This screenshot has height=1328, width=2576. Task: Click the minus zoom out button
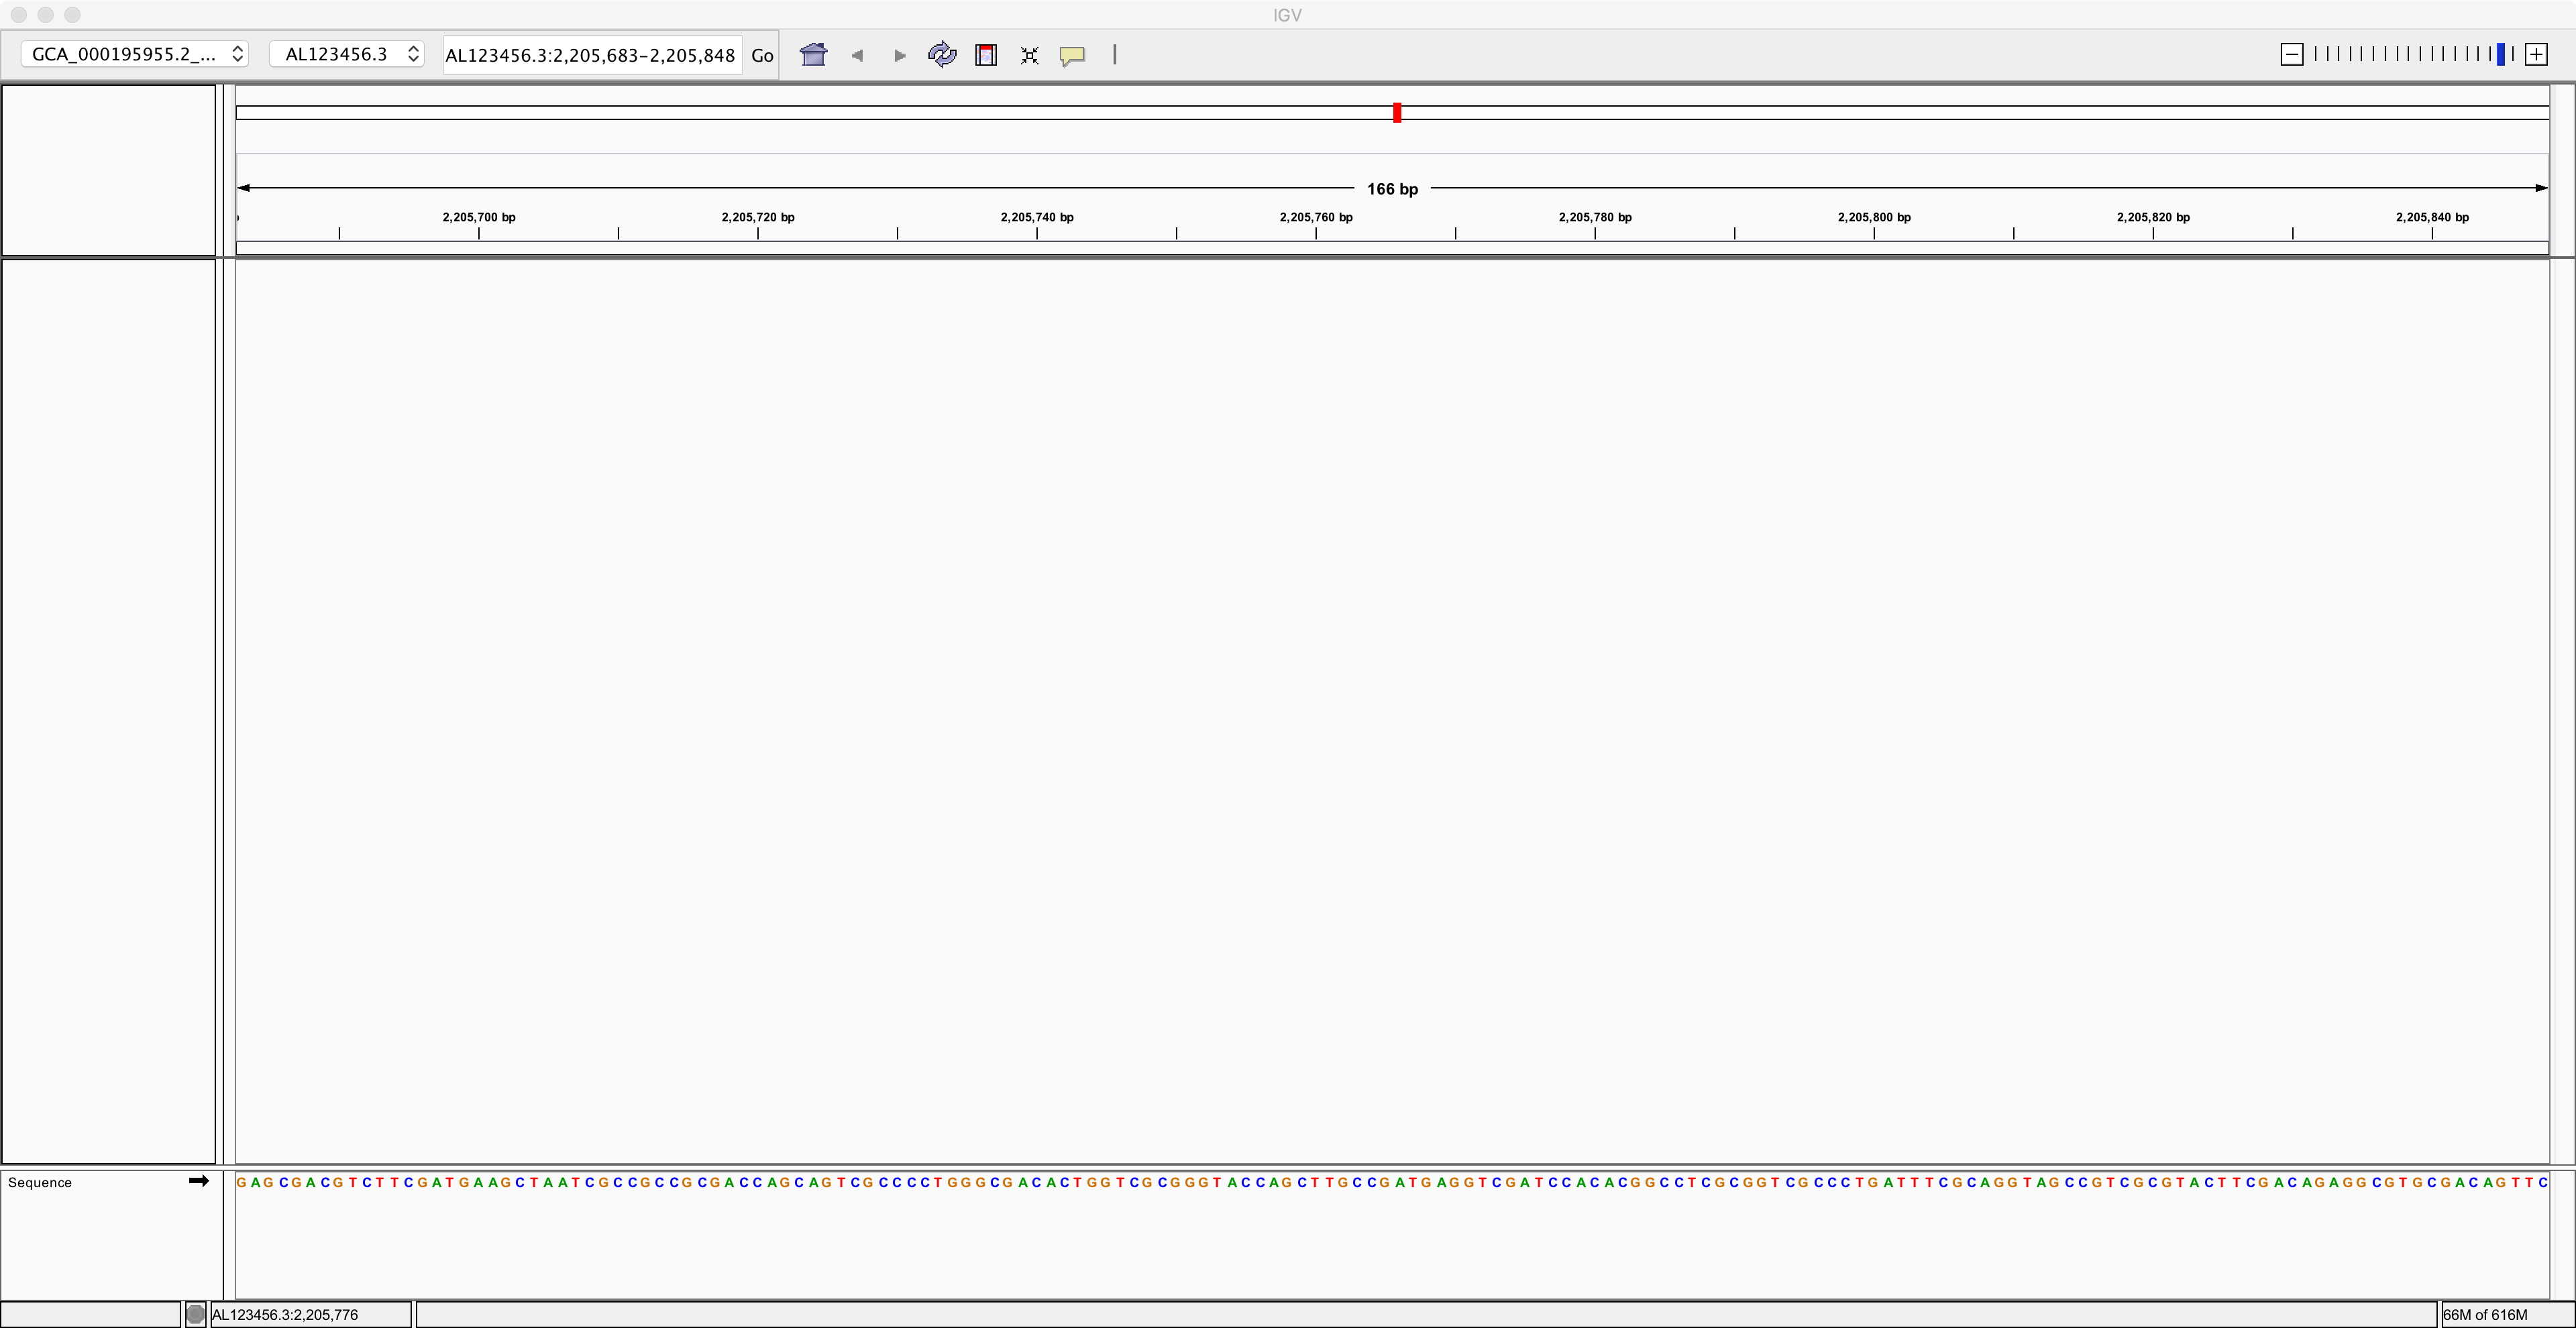(2292, 55)
